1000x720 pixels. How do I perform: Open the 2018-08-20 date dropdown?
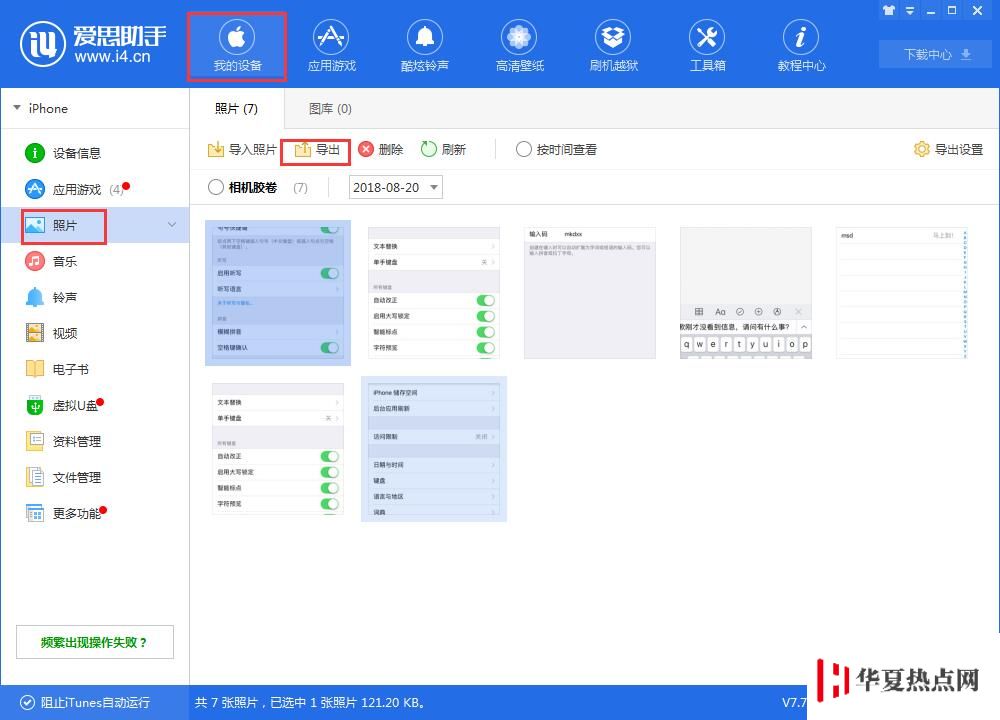click(395, 187)
